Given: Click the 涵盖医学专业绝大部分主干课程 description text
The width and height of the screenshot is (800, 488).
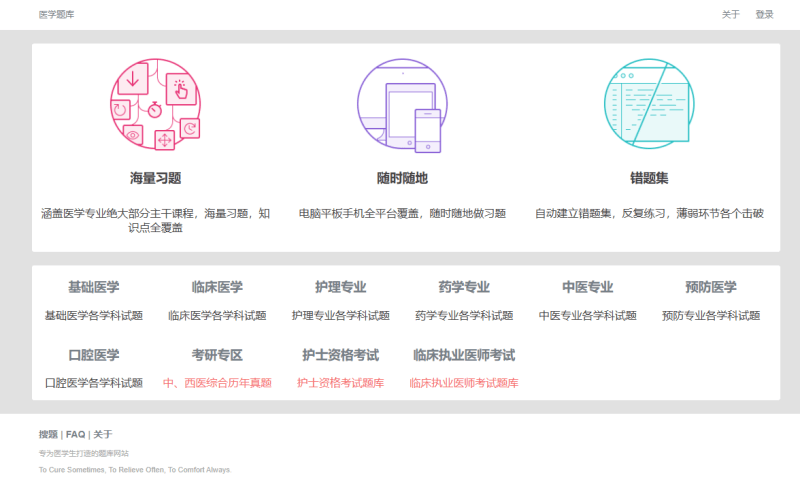Looking at the screenshot, I should tap(156, 221).
